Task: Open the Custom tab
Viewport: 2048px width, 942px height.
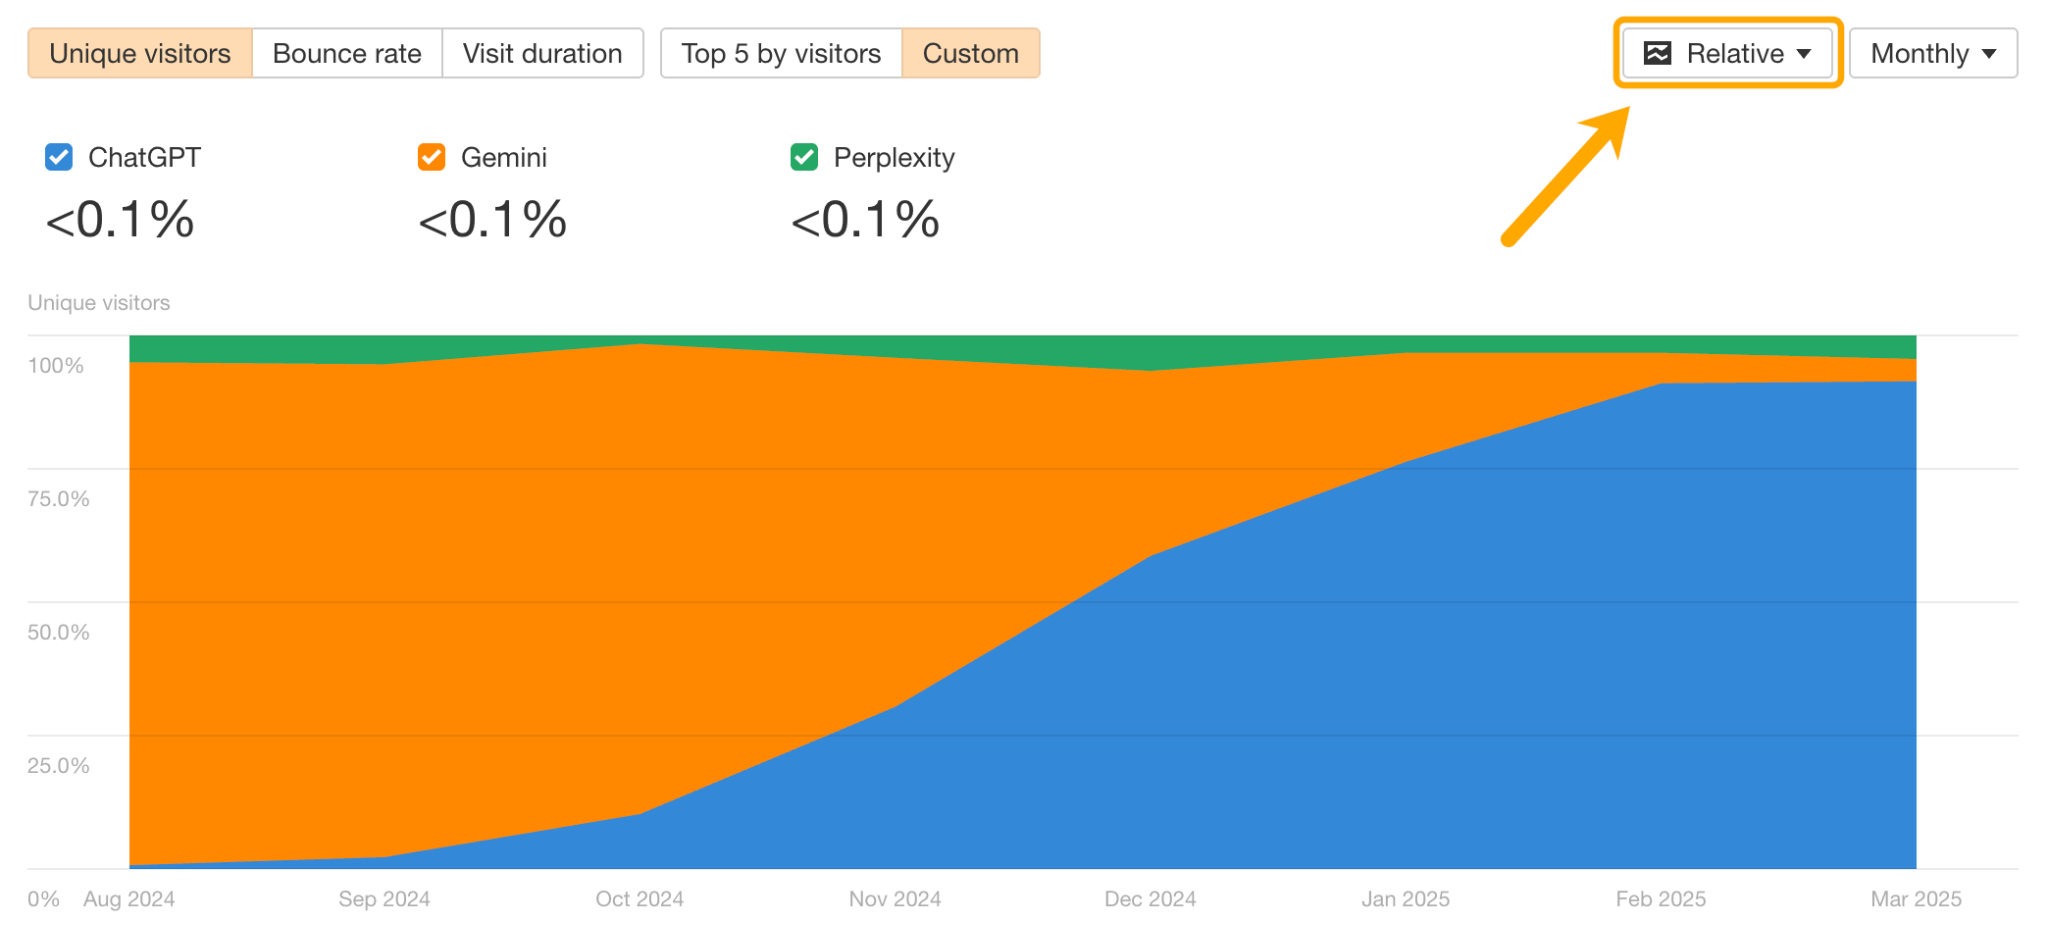Action: [x=971, y=53]
